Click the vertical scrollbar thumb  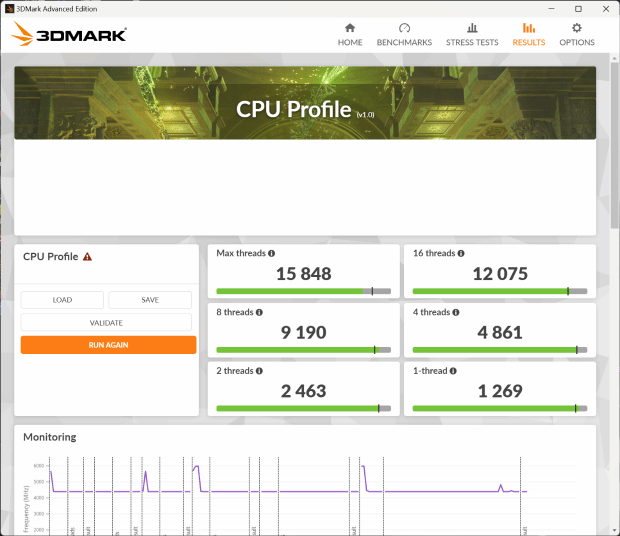pos(614,145)
